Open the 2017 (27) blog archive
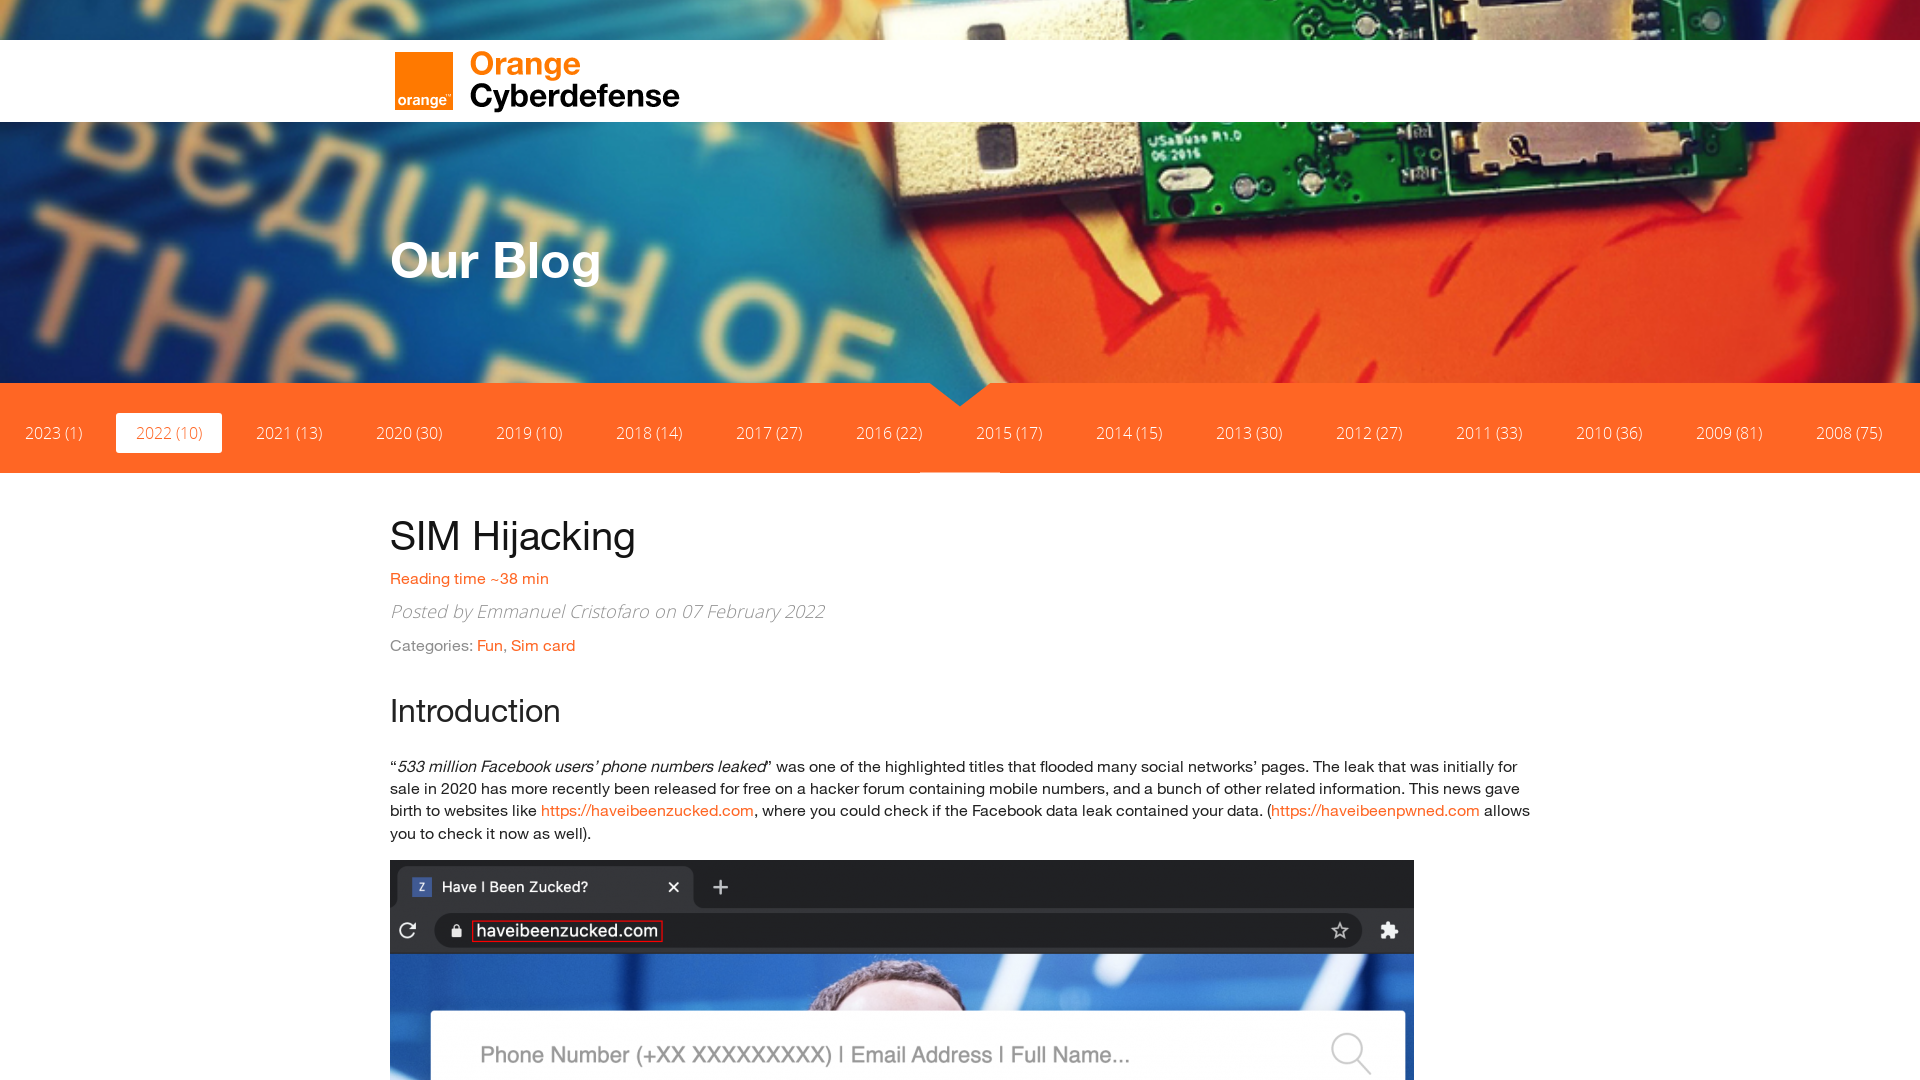 (x=769, y=433)
